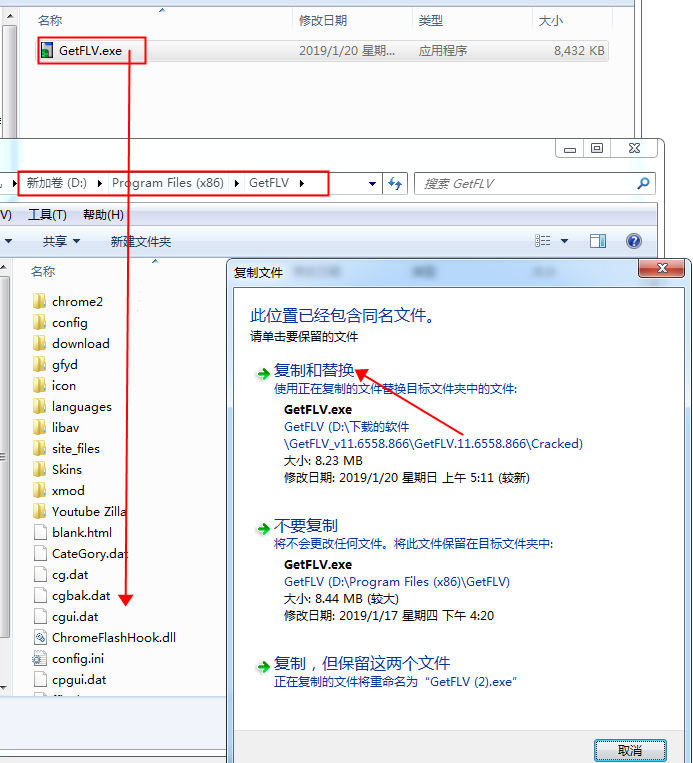
Task: Select the config folder
Action: click(x=60, y=323)
